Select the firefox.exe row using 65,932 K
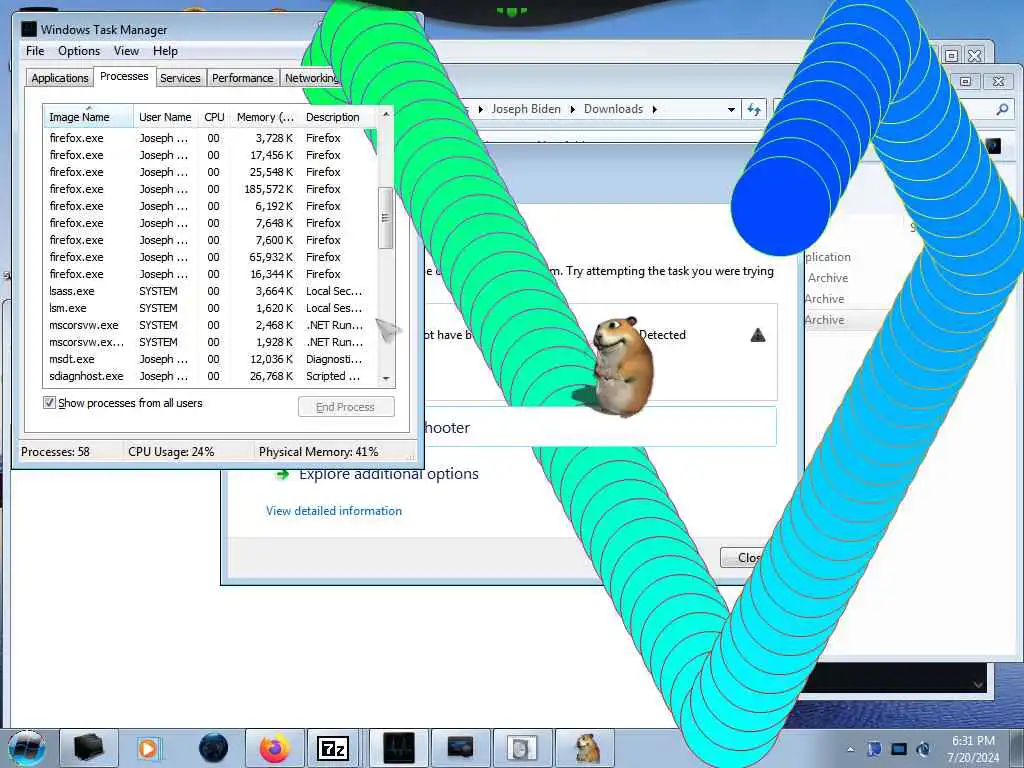The image size is (1024, 768). 210,257
